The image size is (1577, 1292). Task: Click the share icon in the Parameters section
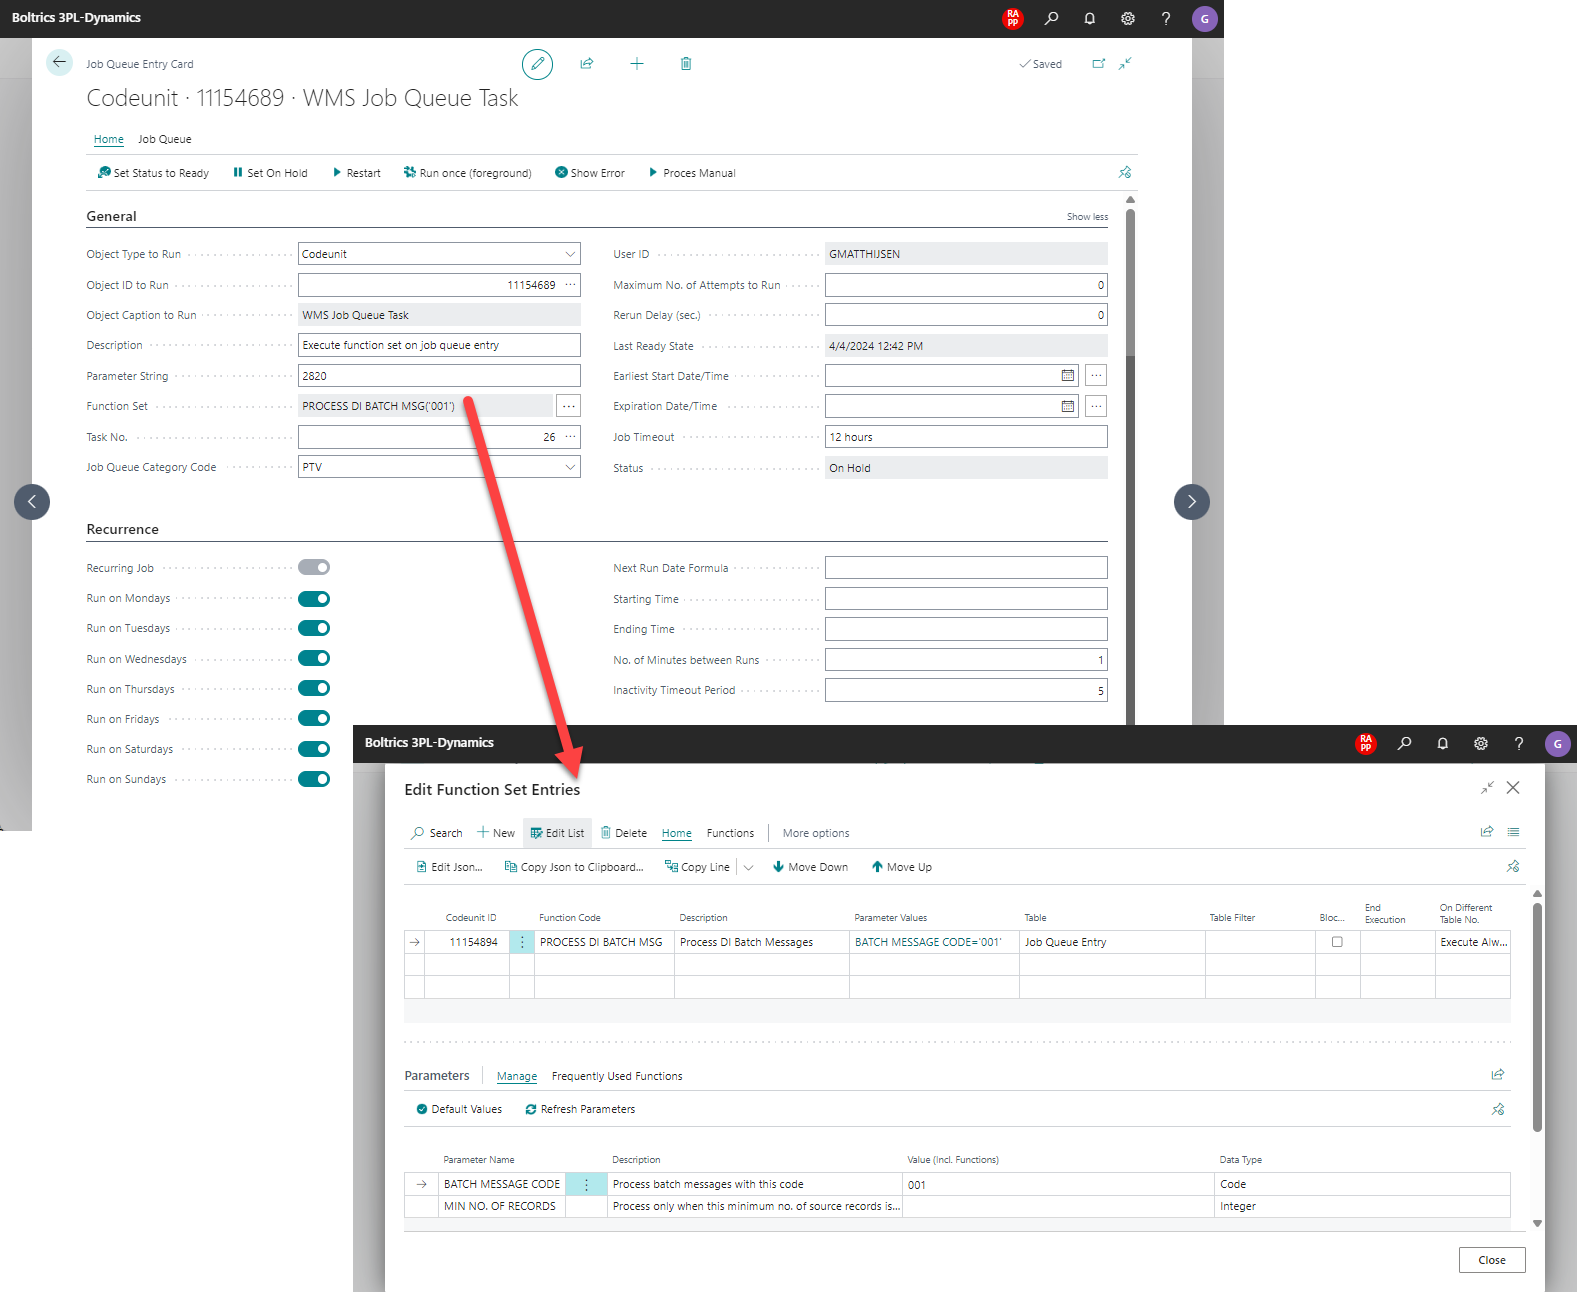1497,1075
